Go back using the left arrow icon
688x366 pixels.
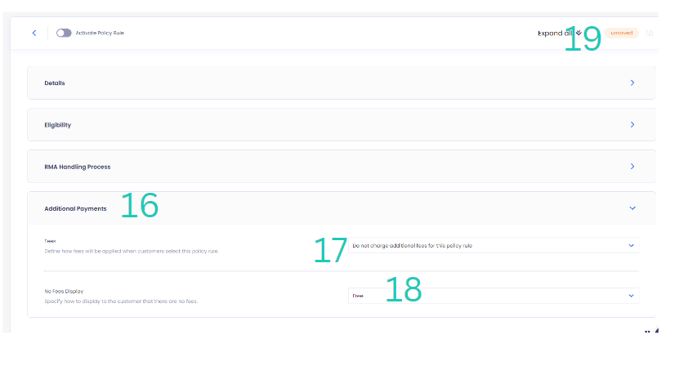point(34,33)
